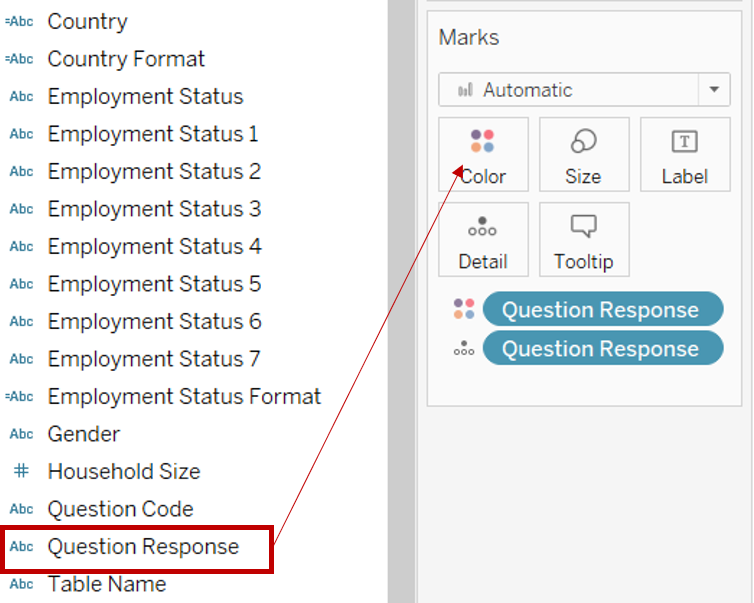This screenshot has width=754, height=603.
Task: Open the Tooltip marks button
Action: tap(583, 239)
